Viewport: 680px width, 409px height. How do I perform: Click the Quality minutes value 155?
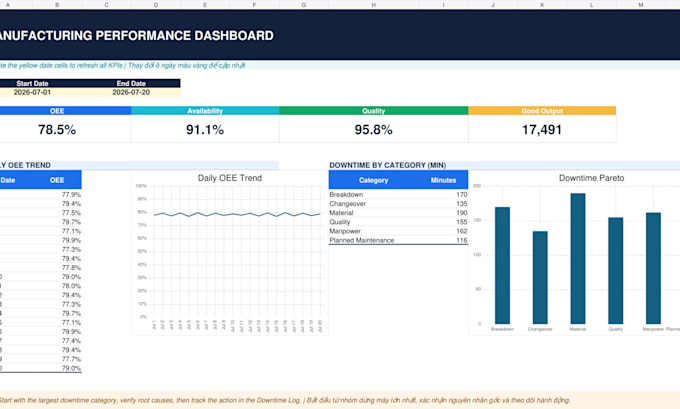461,222
